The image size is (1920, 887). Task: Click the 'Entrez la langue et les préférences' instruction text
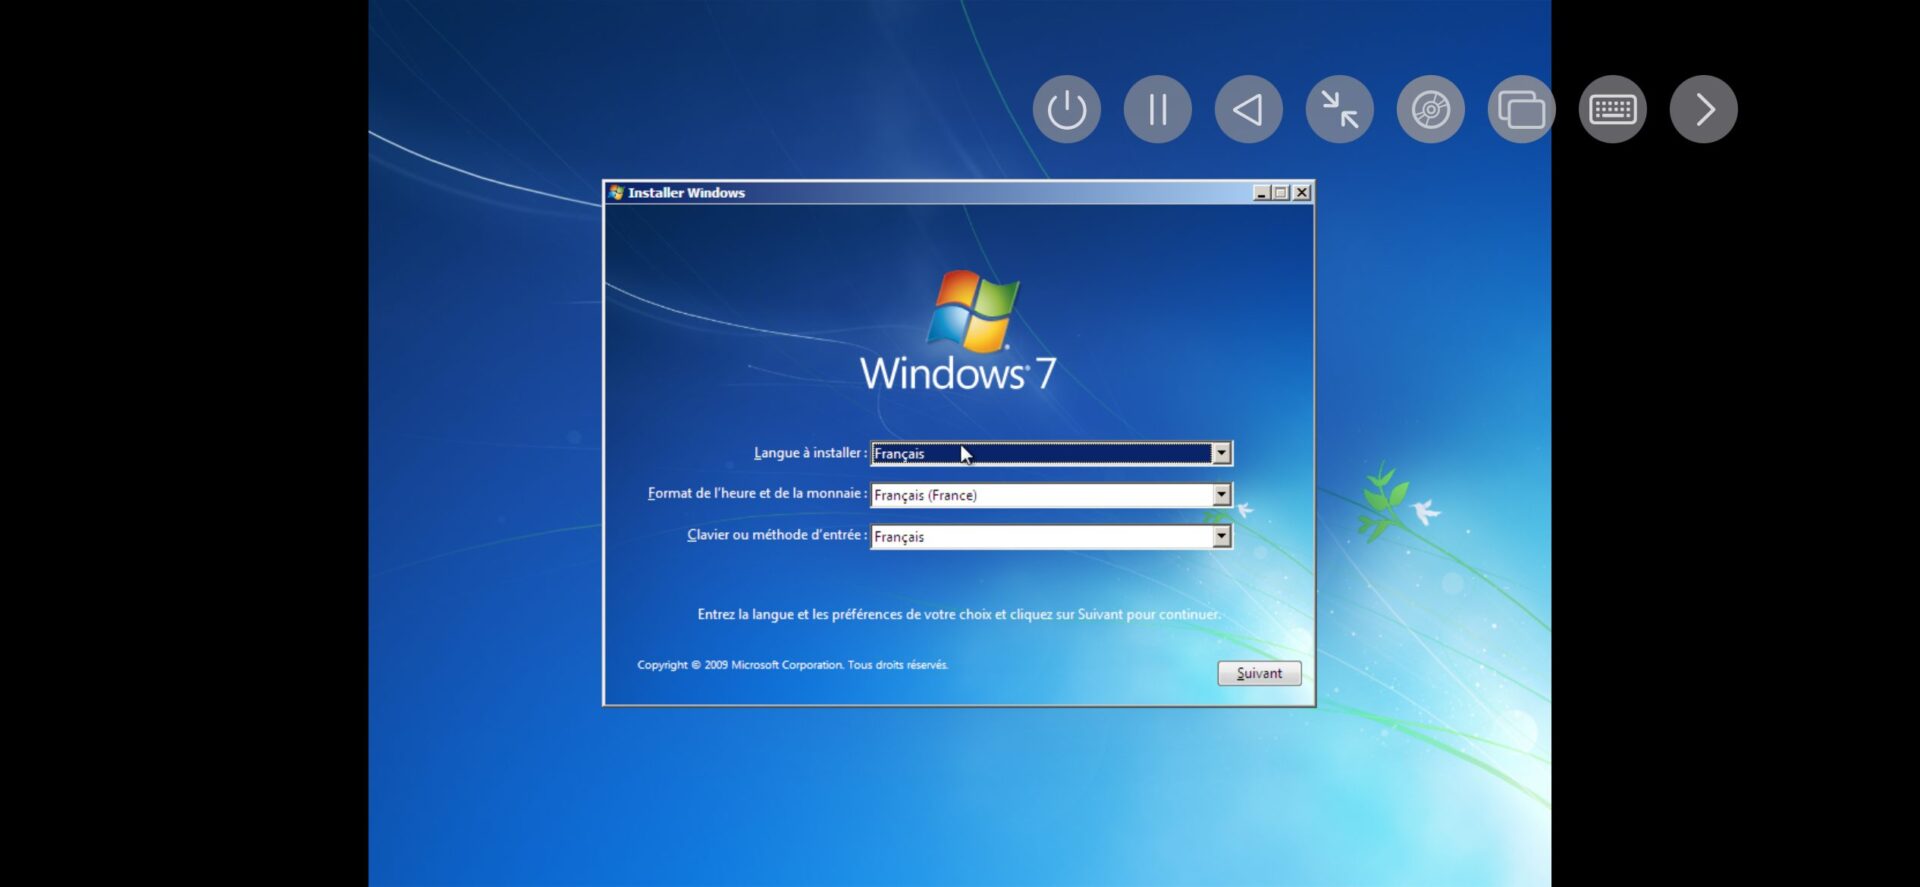tap(959, 614)
